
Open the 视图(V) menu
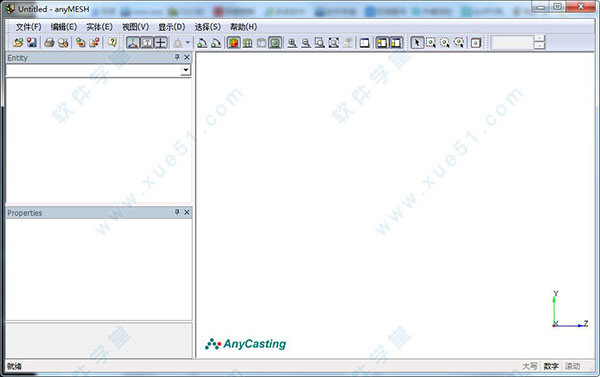135,27
